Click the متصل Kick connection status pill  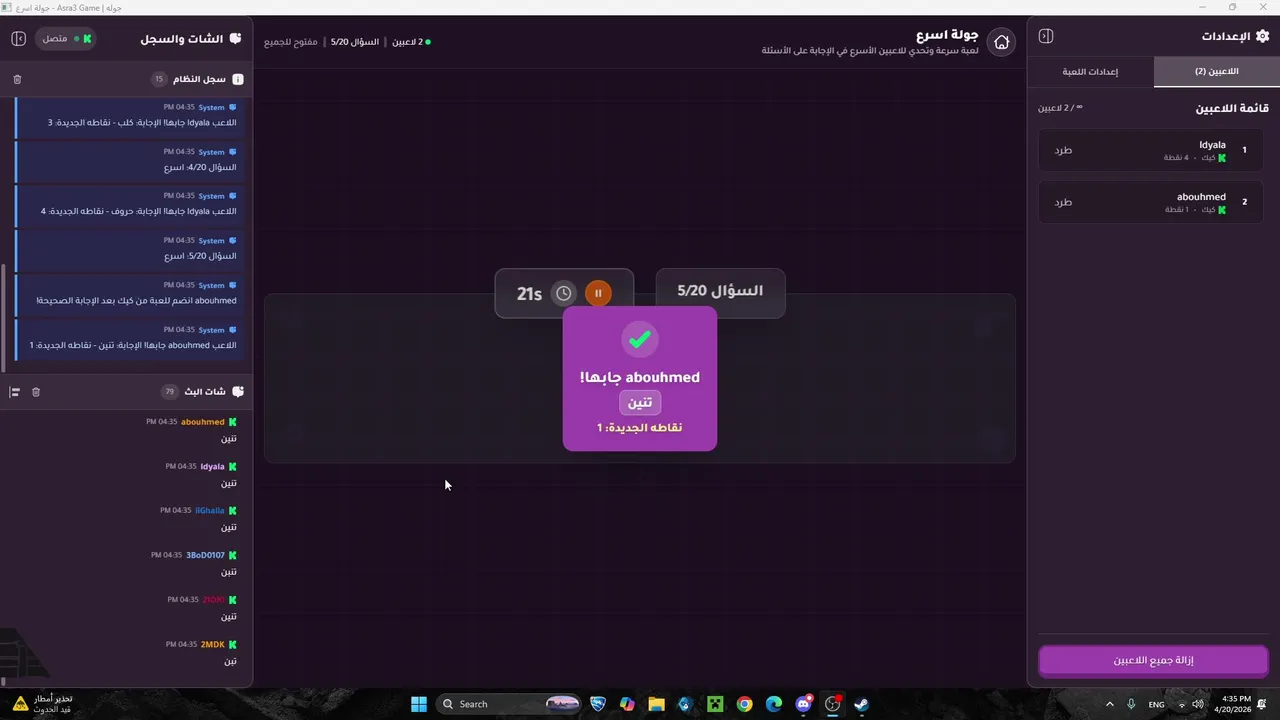click(x=67, y=39)
